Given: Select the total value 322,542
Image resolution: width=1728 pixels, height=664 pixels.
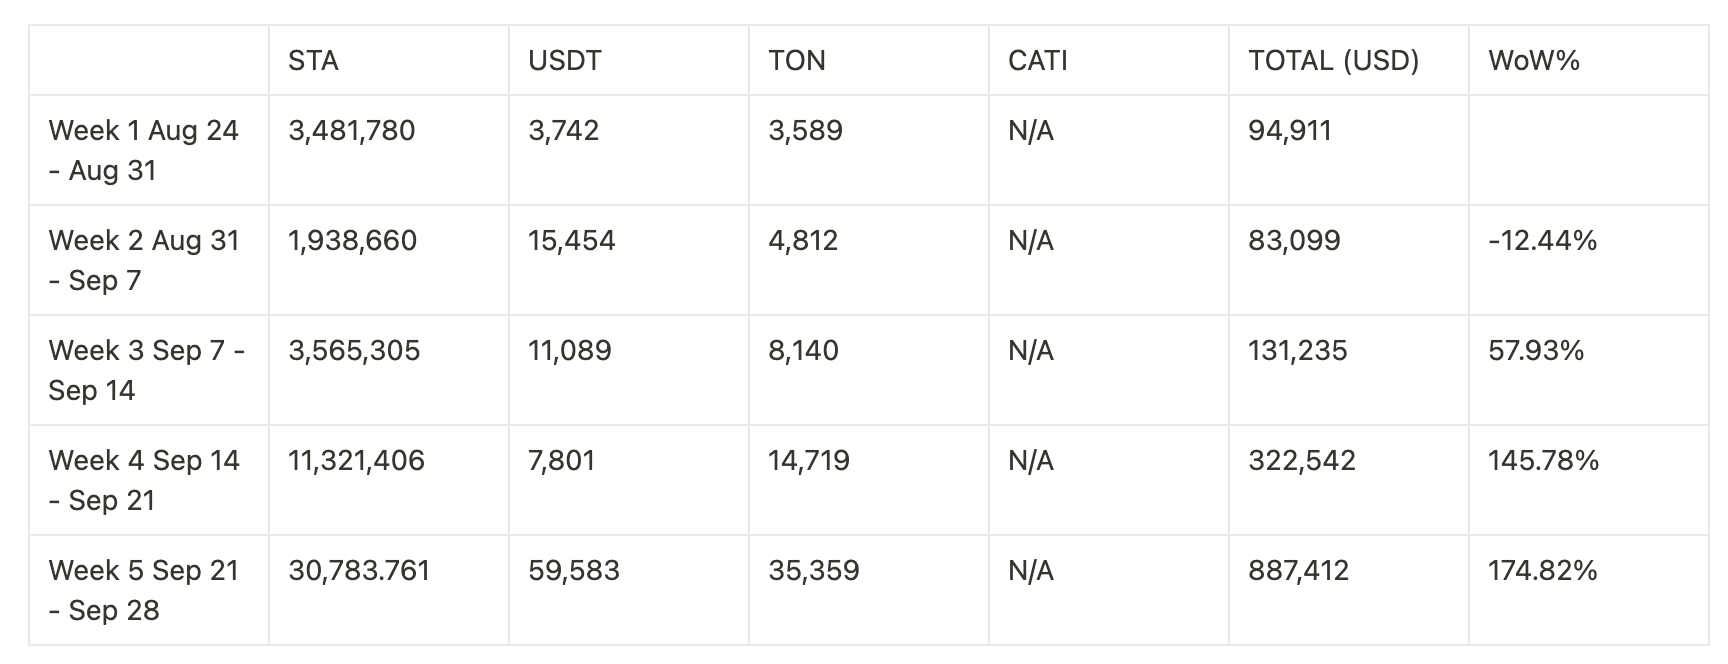Looking at the screenshot, I should click(x=1302, y=461).
